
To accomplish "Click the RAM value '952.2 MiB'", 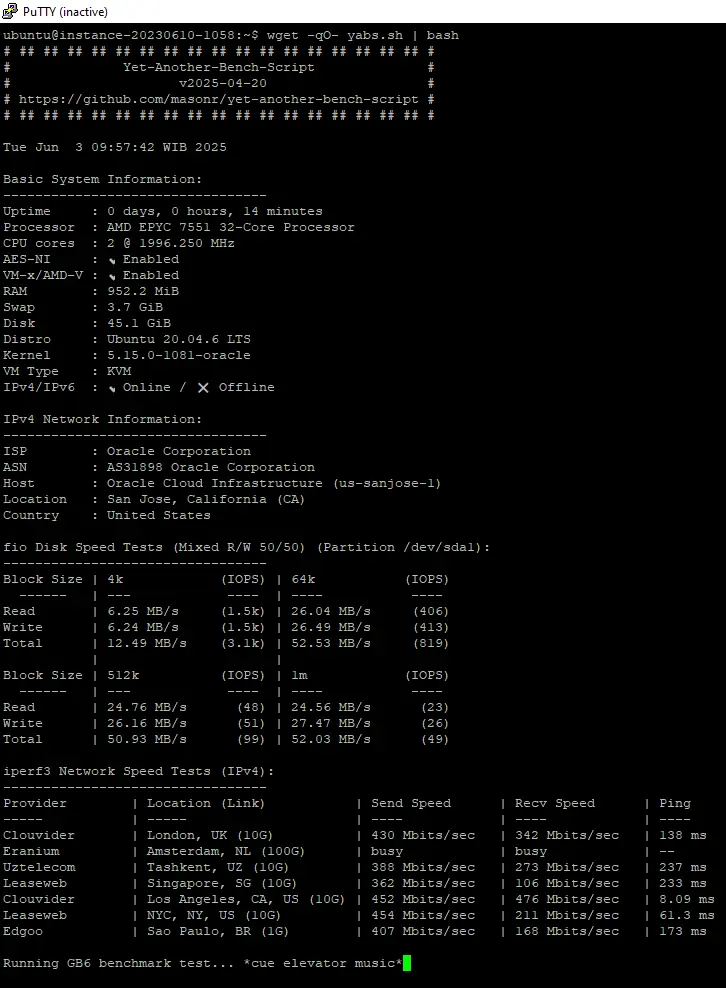I will click(x=143, y=291).
